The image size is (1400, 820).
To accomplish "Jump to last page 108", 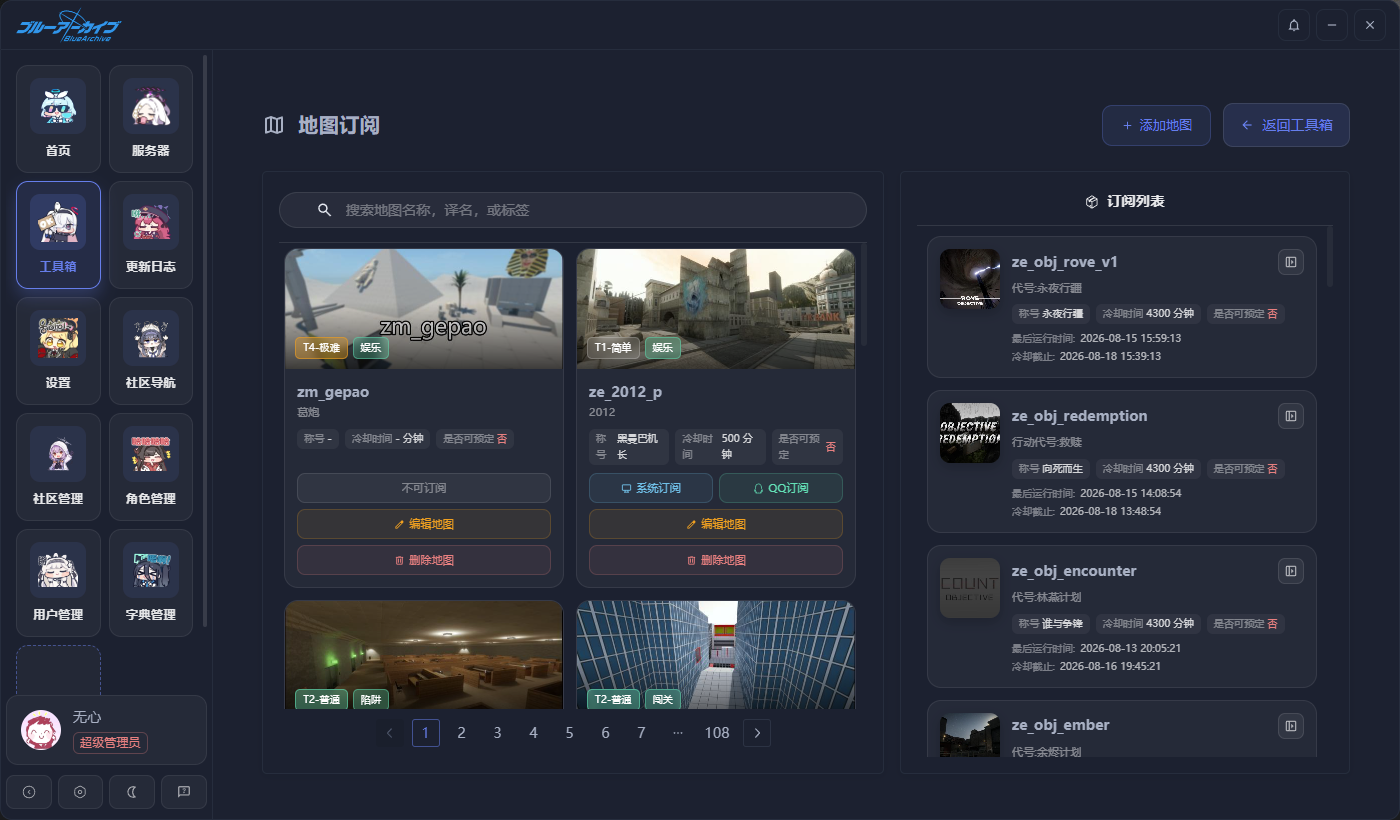I will click(717, 733).
